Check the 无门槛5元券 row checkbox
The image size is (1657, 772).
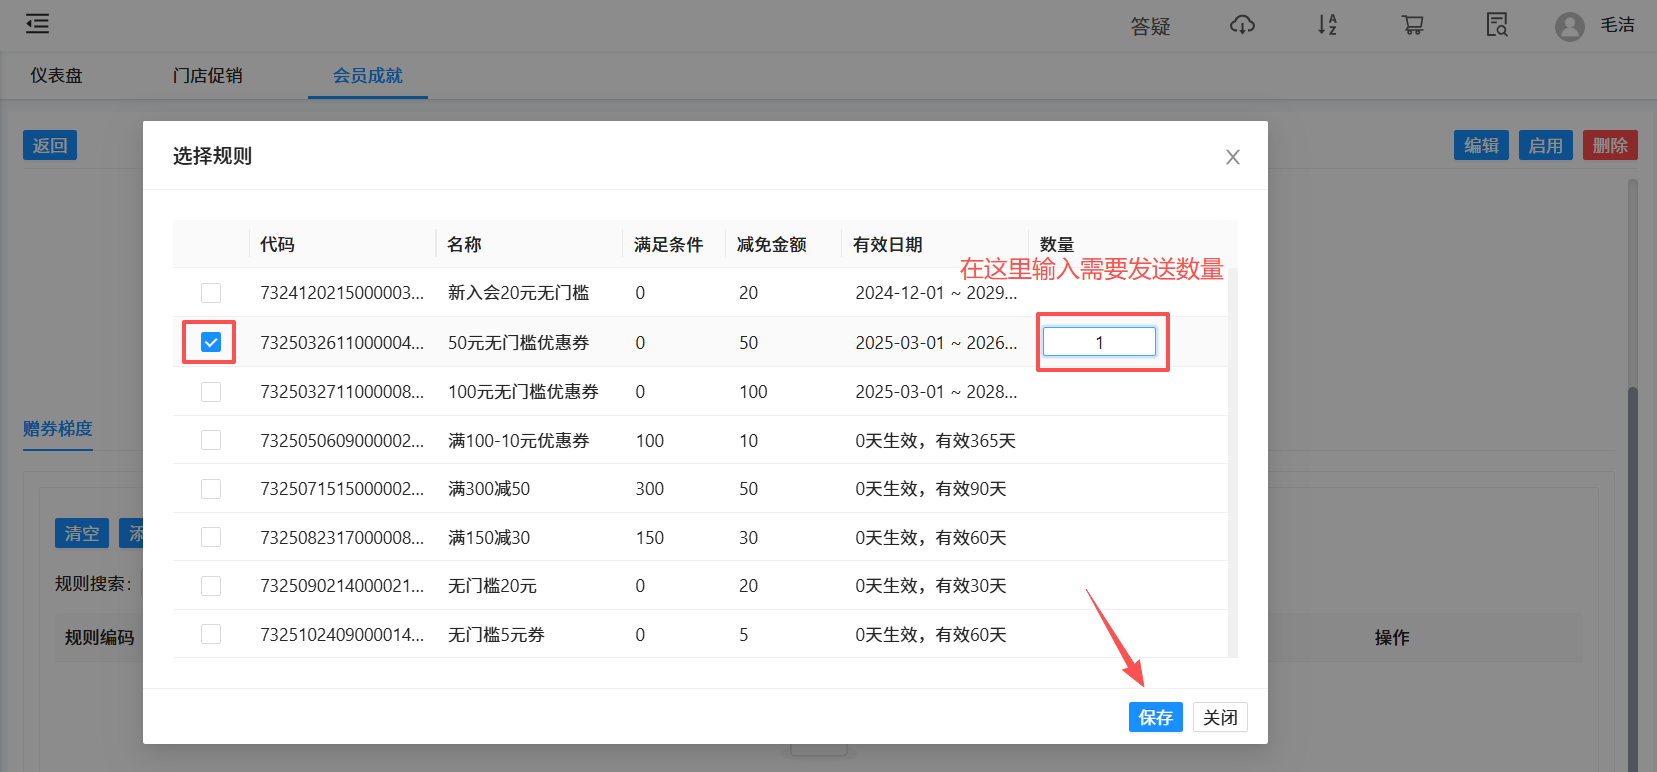(211, 634)
